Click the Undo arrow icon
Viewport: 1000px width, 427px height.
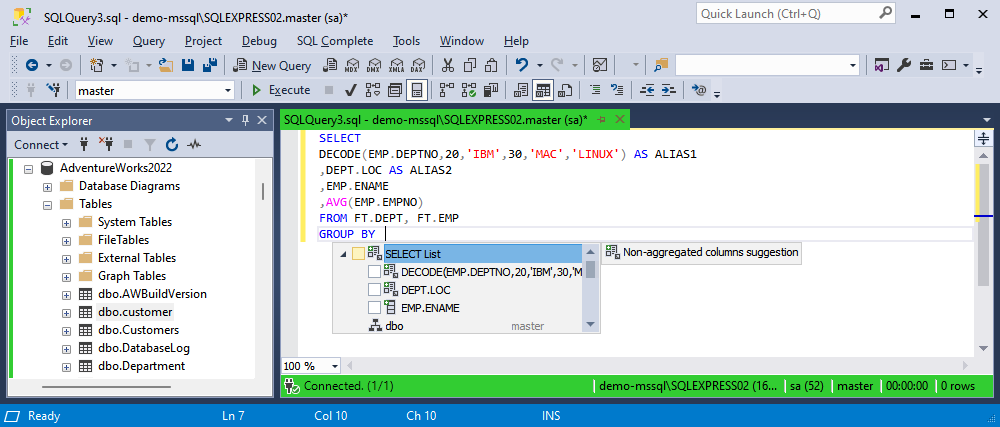pyautogui.click(x=521, y=65)
